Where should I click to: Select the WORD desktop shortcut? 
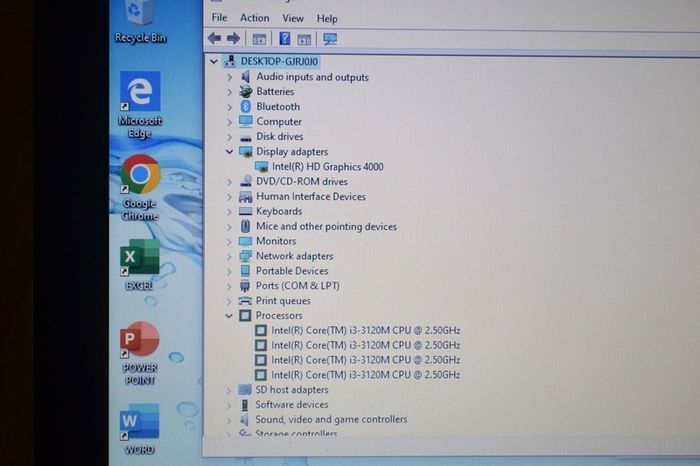pos(139,429)
